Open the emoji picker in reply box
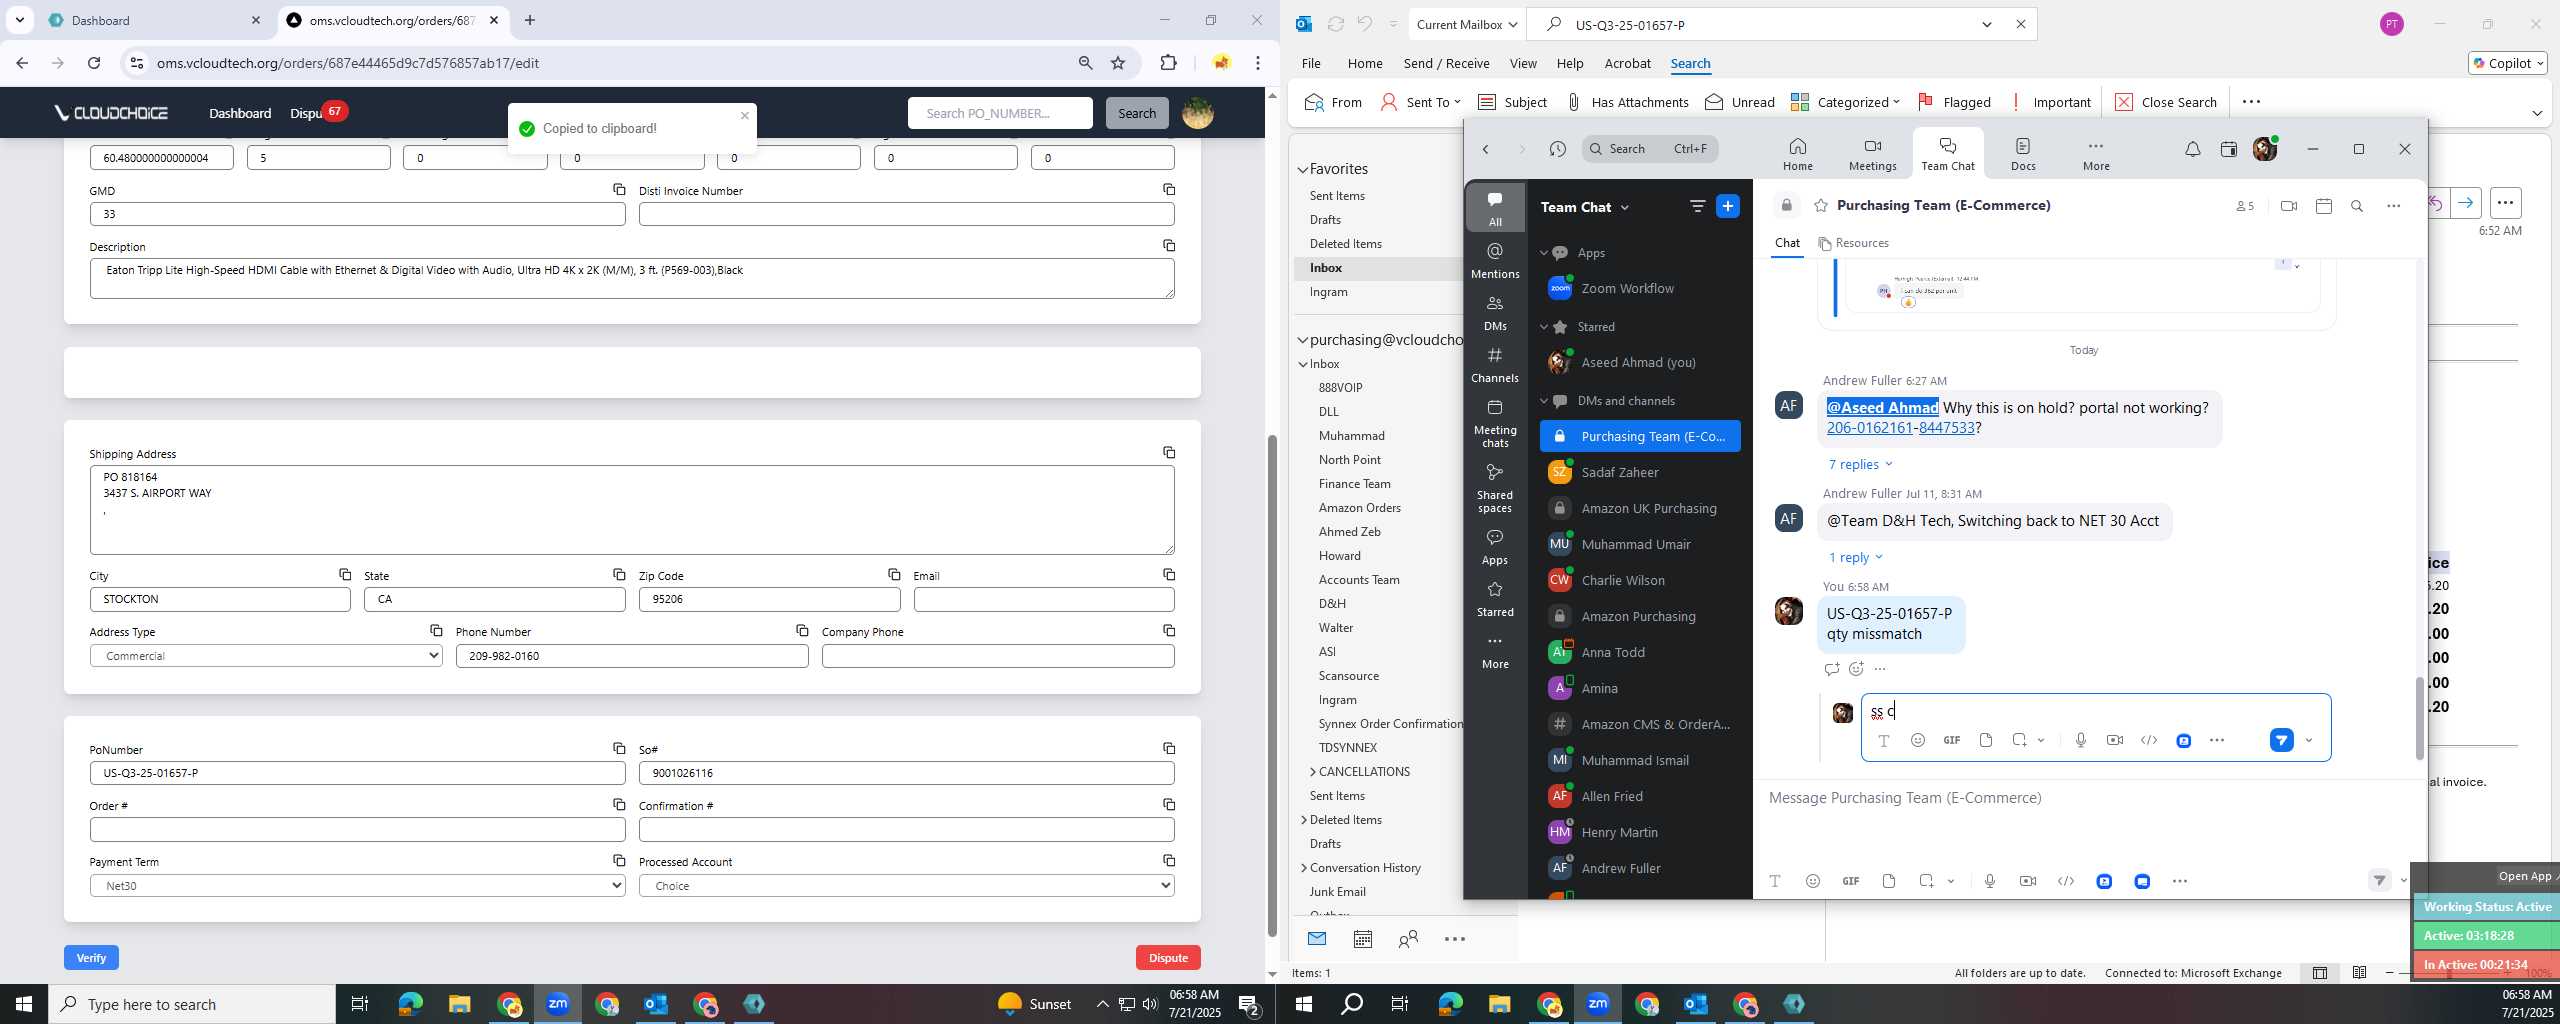Image resolution: width=2560 pixels, height=1024 pixels. pos(1917,740)
